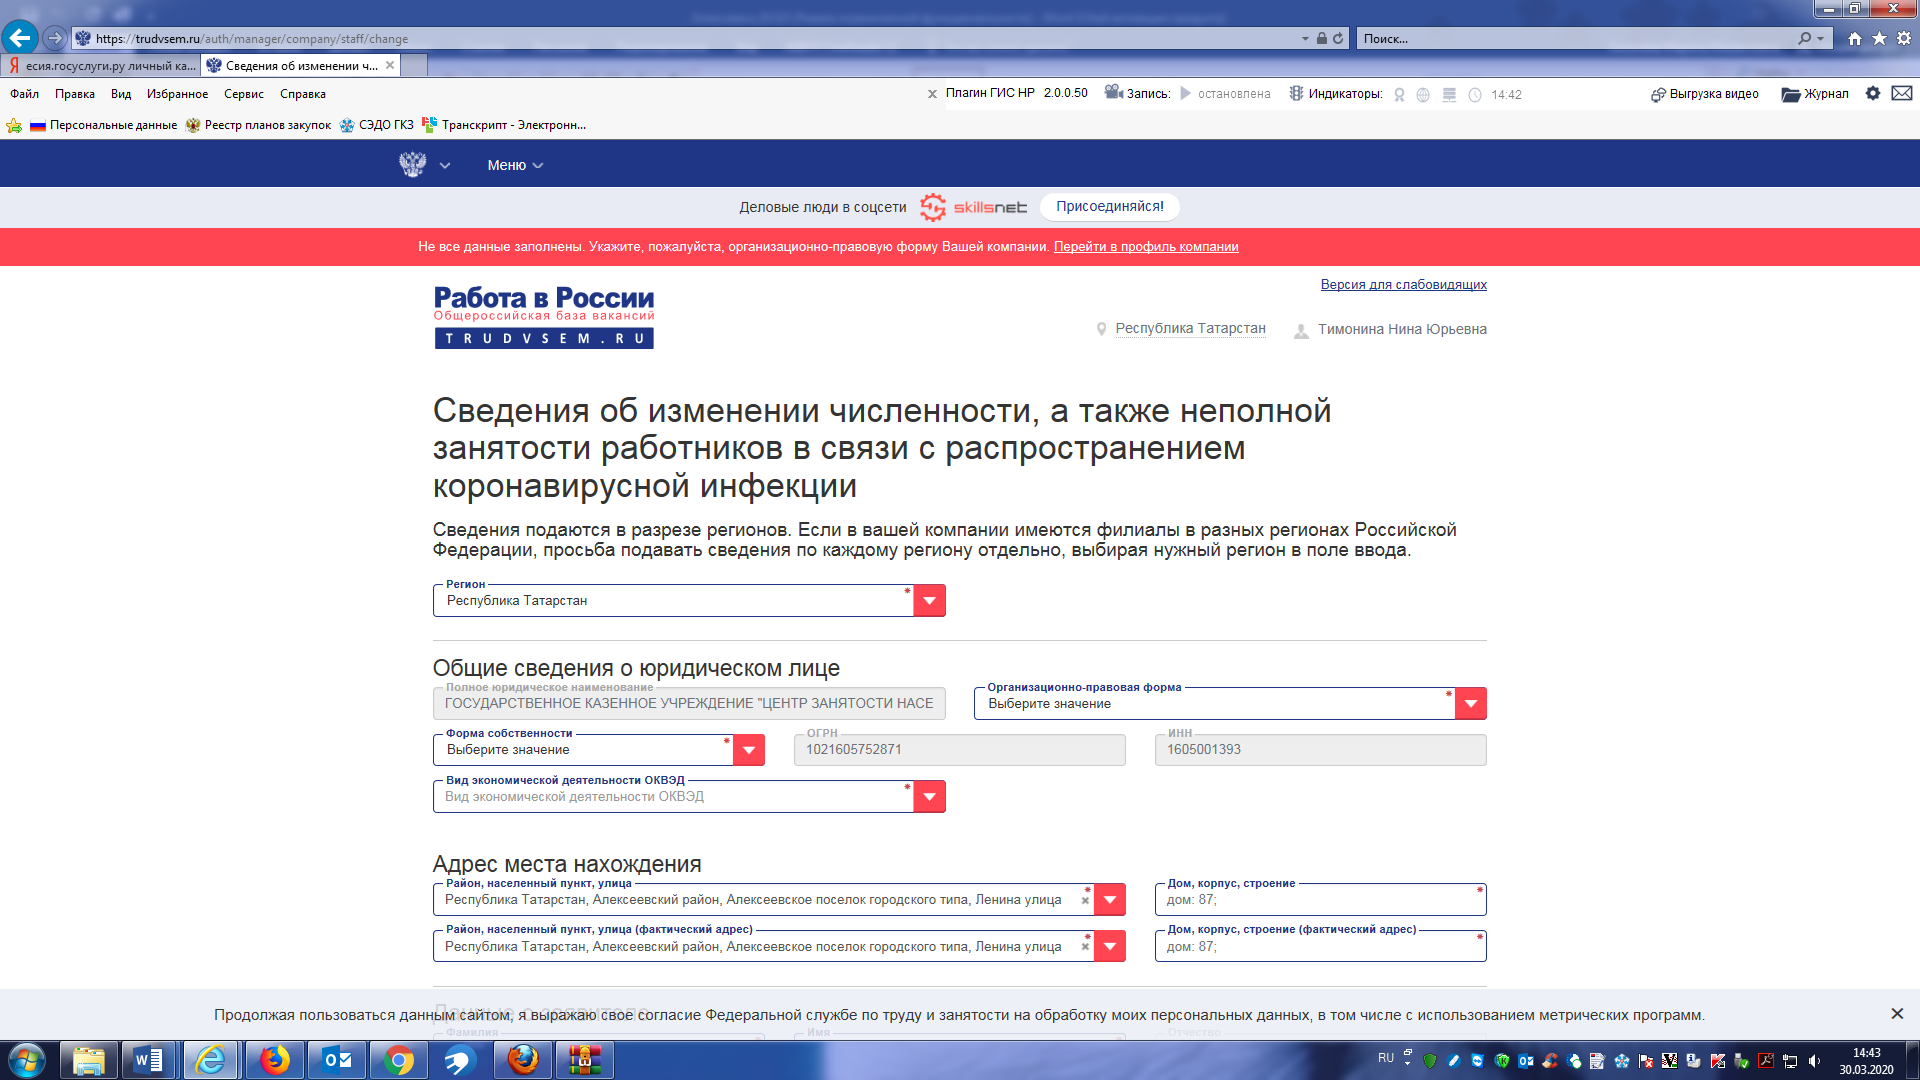Click the Присоединяйся! button
The width and height of the screenshot is (1920, 1080).
pos(1109,207)
